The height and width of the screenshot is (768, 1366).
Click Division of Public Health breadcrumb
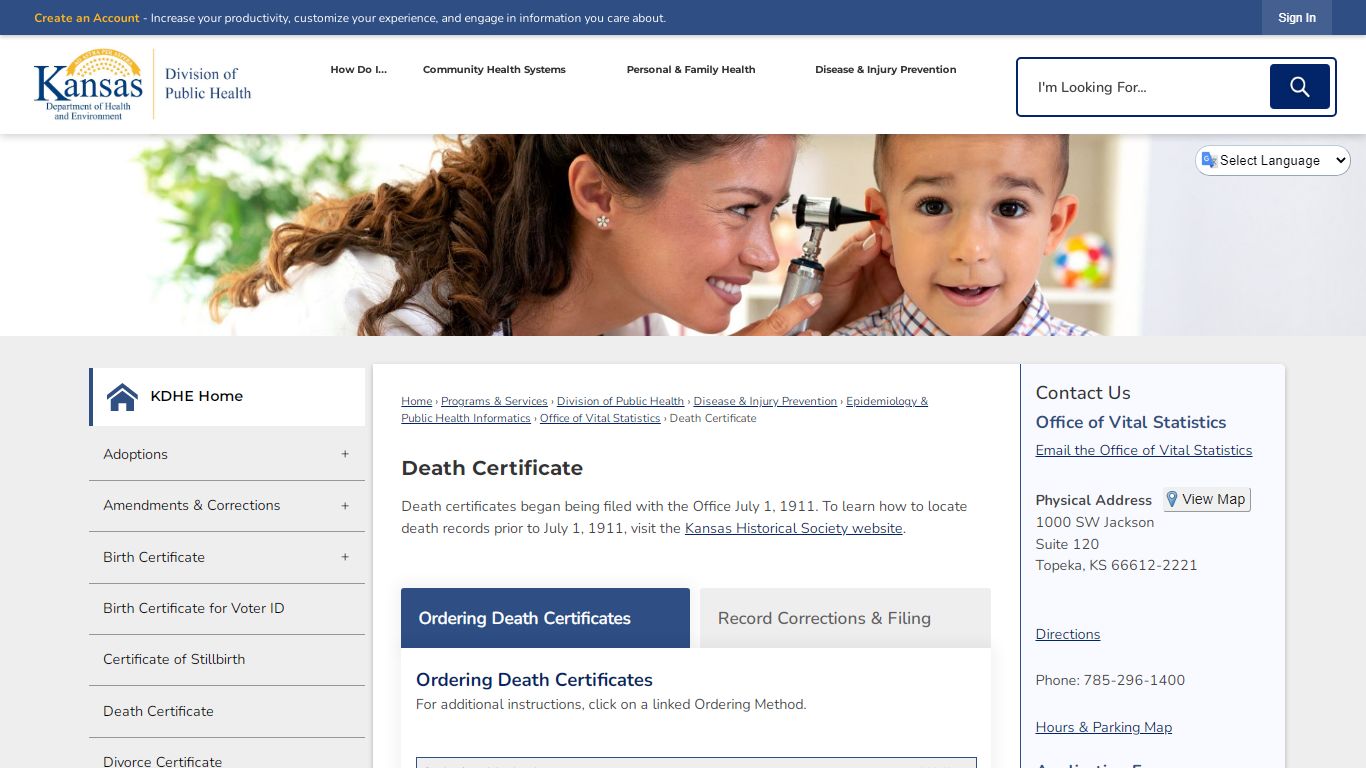620,401
